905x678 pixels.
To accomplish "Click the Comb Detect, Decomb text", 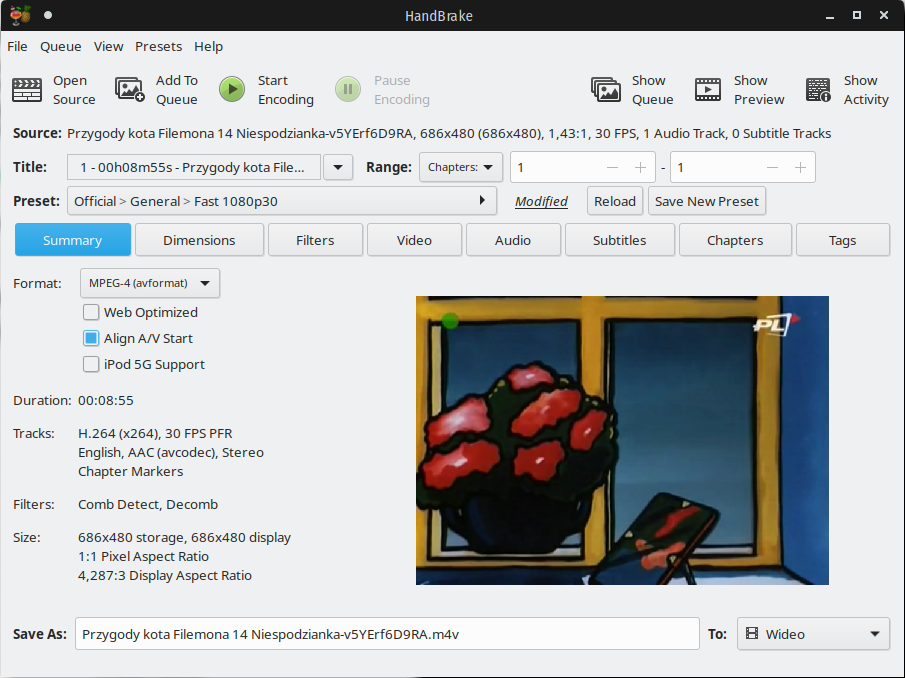I will pos(148,504).
